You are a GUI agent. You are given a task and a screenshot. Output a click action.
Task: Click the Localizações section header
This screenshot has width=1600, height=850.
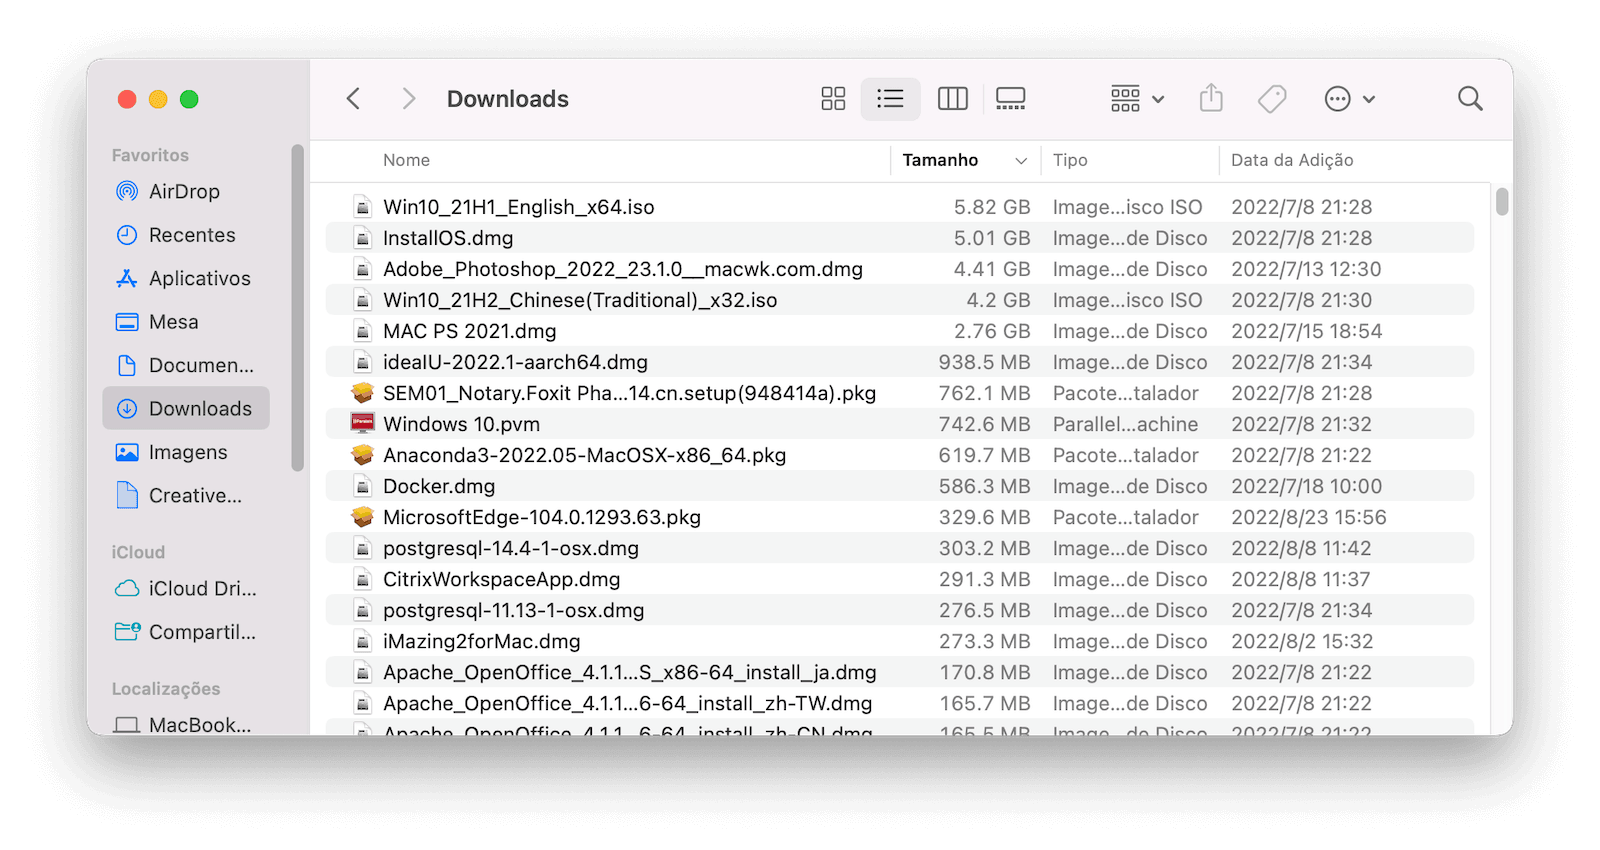pos(166,689)
